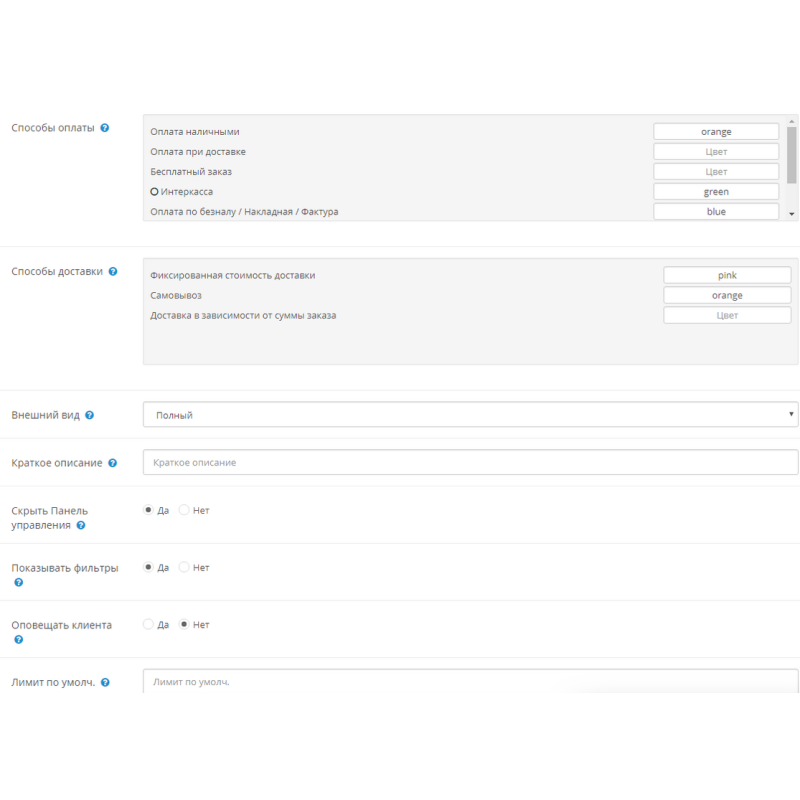
Task: Edit orange color field for Оплата наличными
Action: pos(716,132)
